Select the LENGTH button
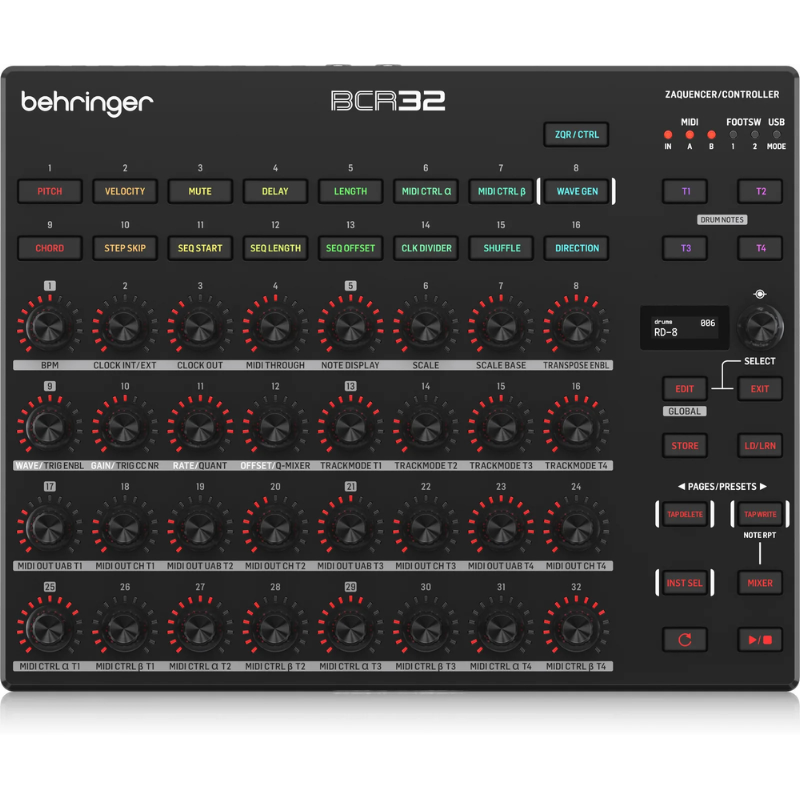 pyautogui.click(x=351, y=191)
